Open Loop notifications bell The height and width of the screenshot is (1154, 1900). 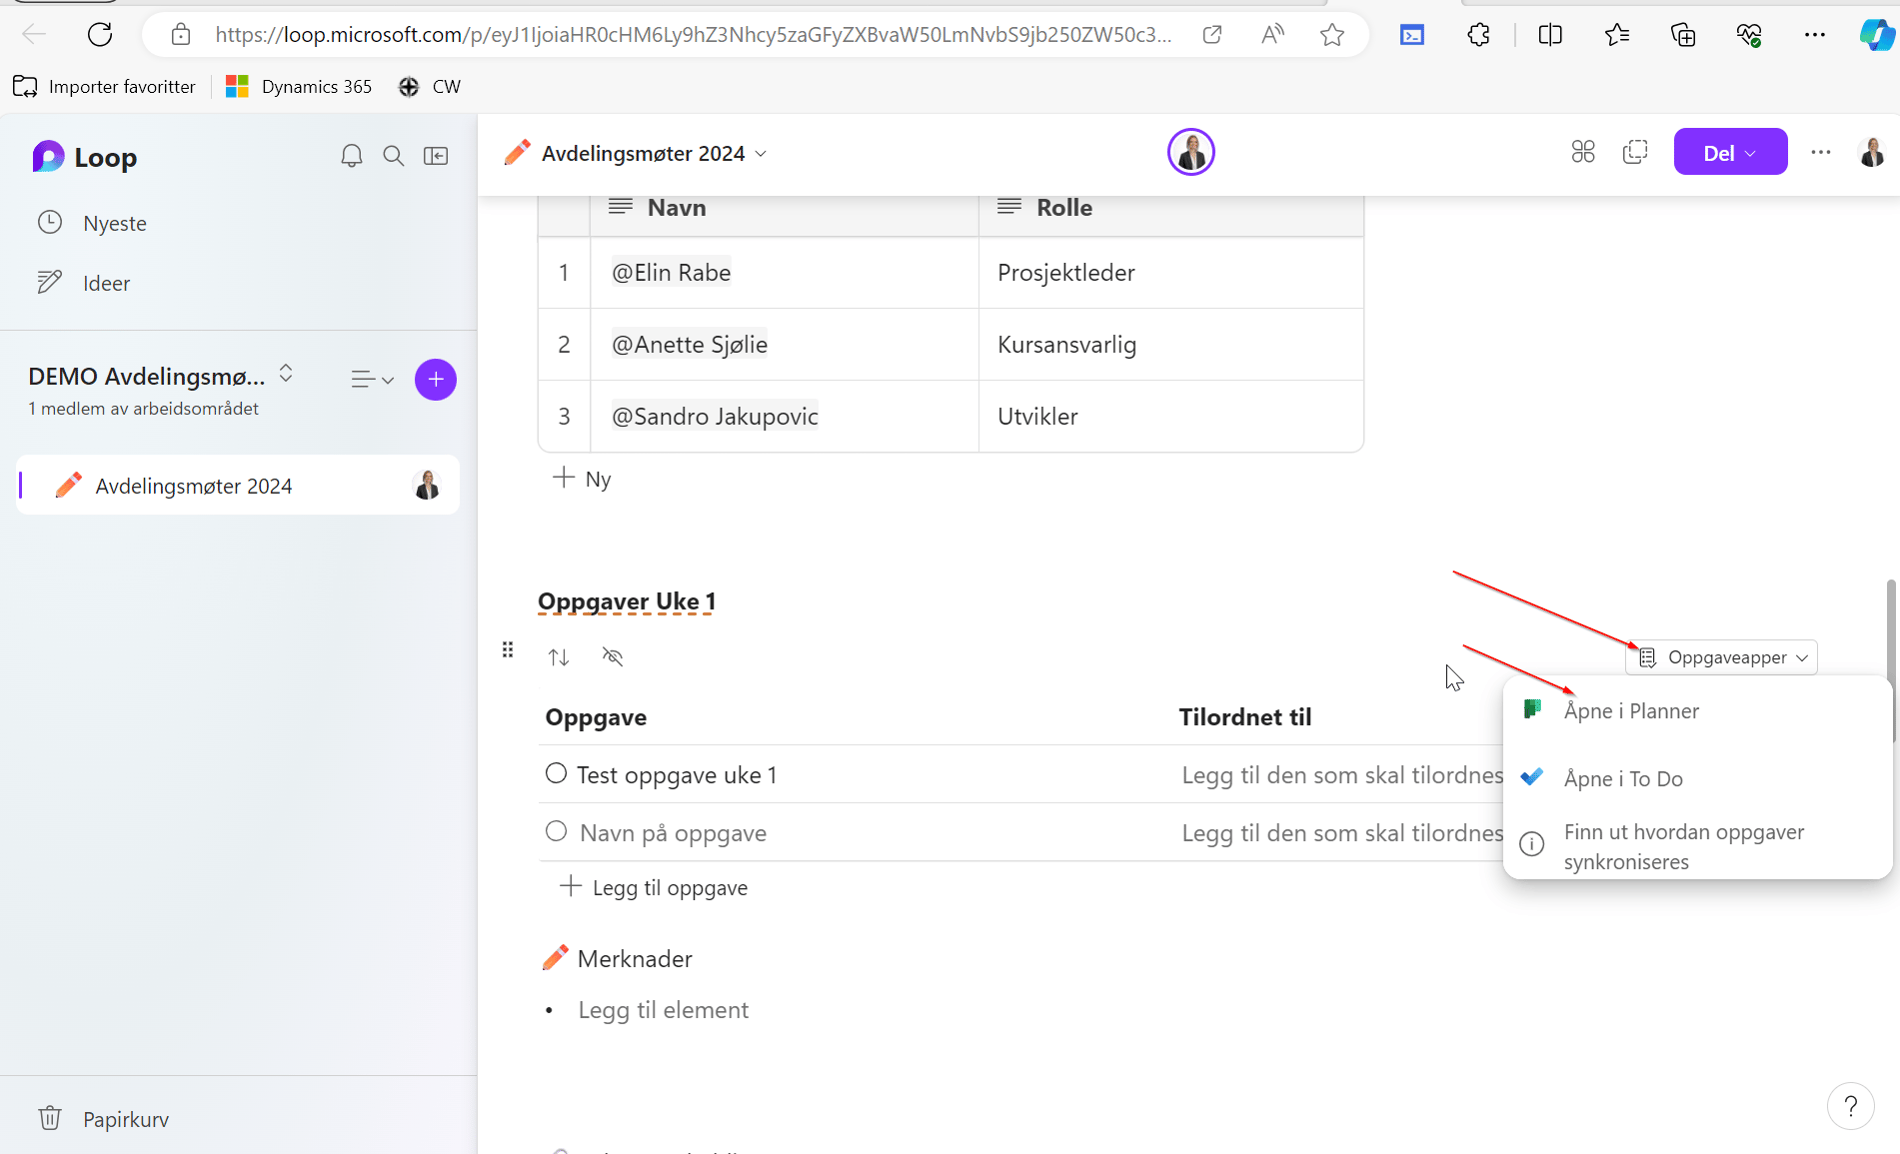(x=351, y=156)
